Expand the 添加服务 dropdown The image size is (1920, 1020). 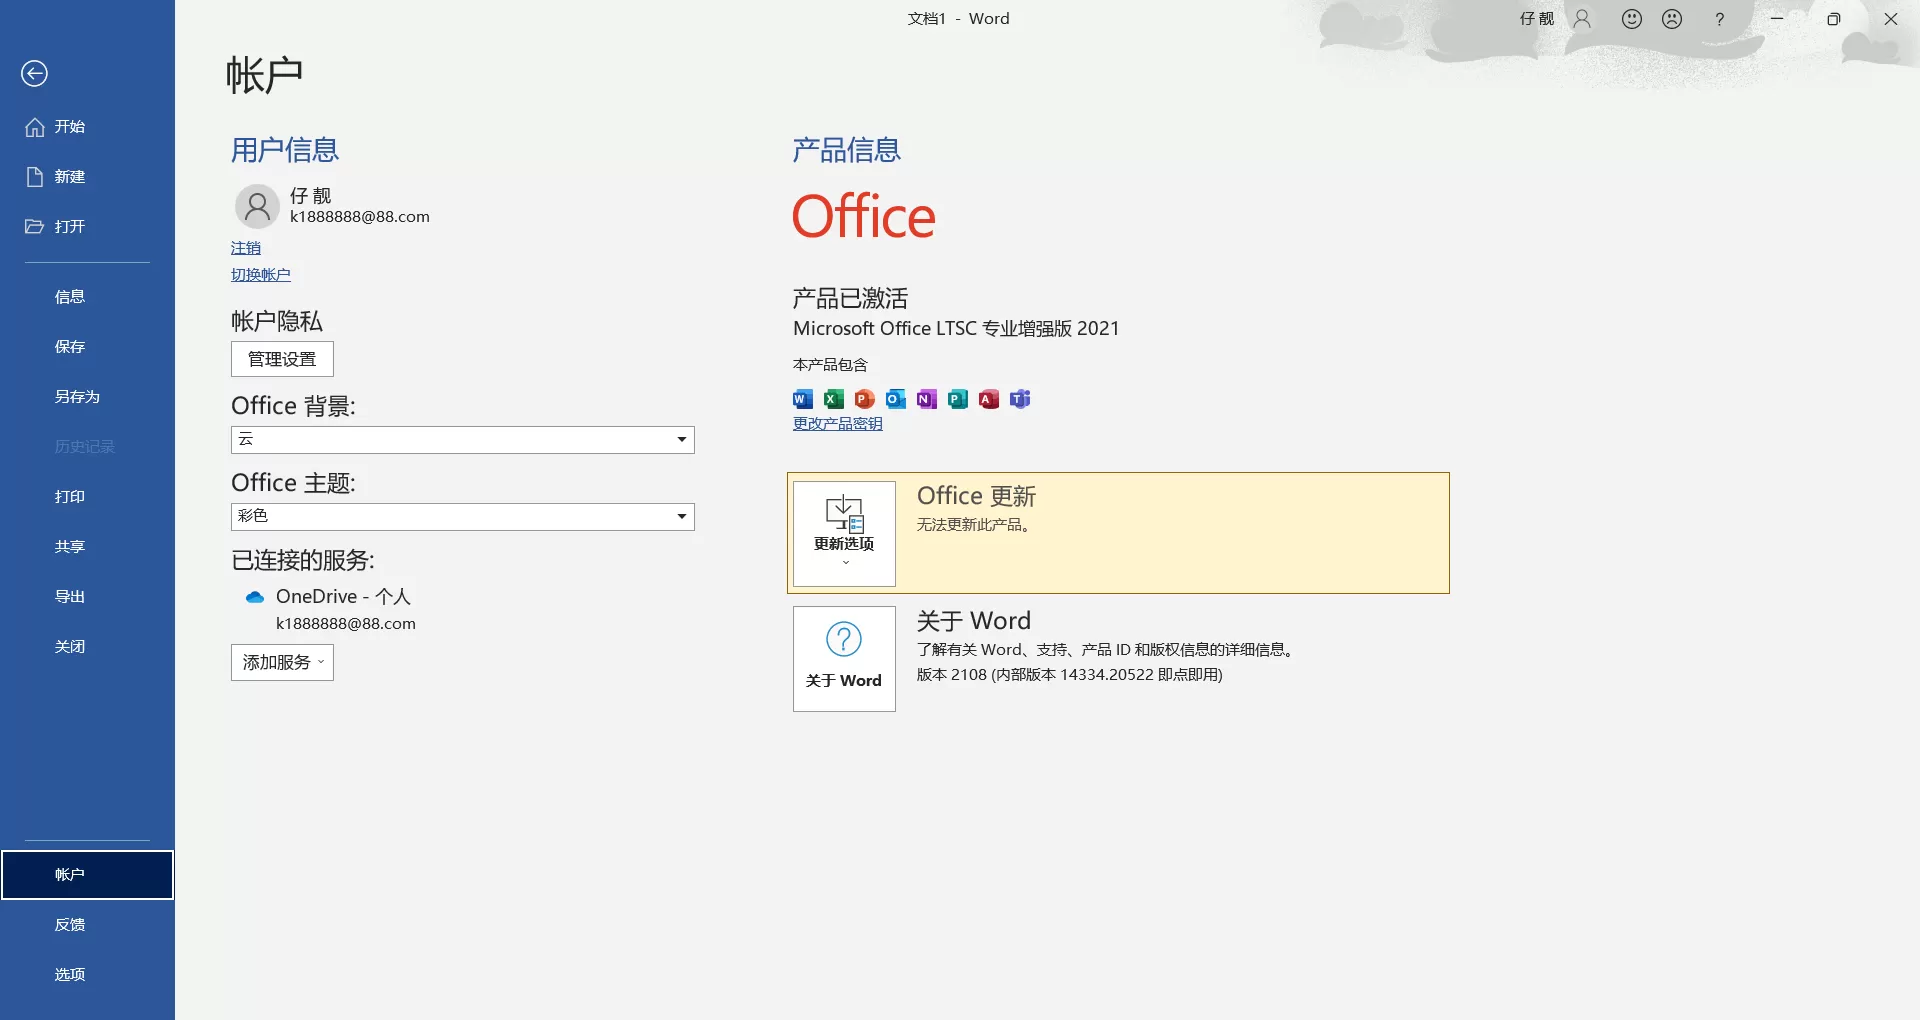click(281, 662)
